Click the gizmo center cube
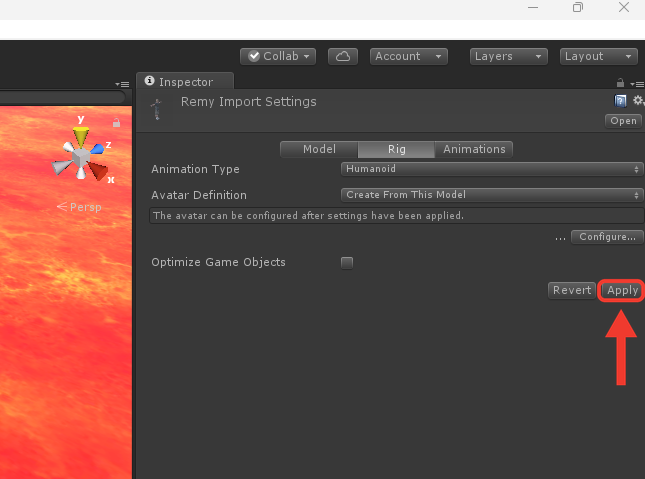This screenshot has width=645, height=479. click(x=81, y=157)
